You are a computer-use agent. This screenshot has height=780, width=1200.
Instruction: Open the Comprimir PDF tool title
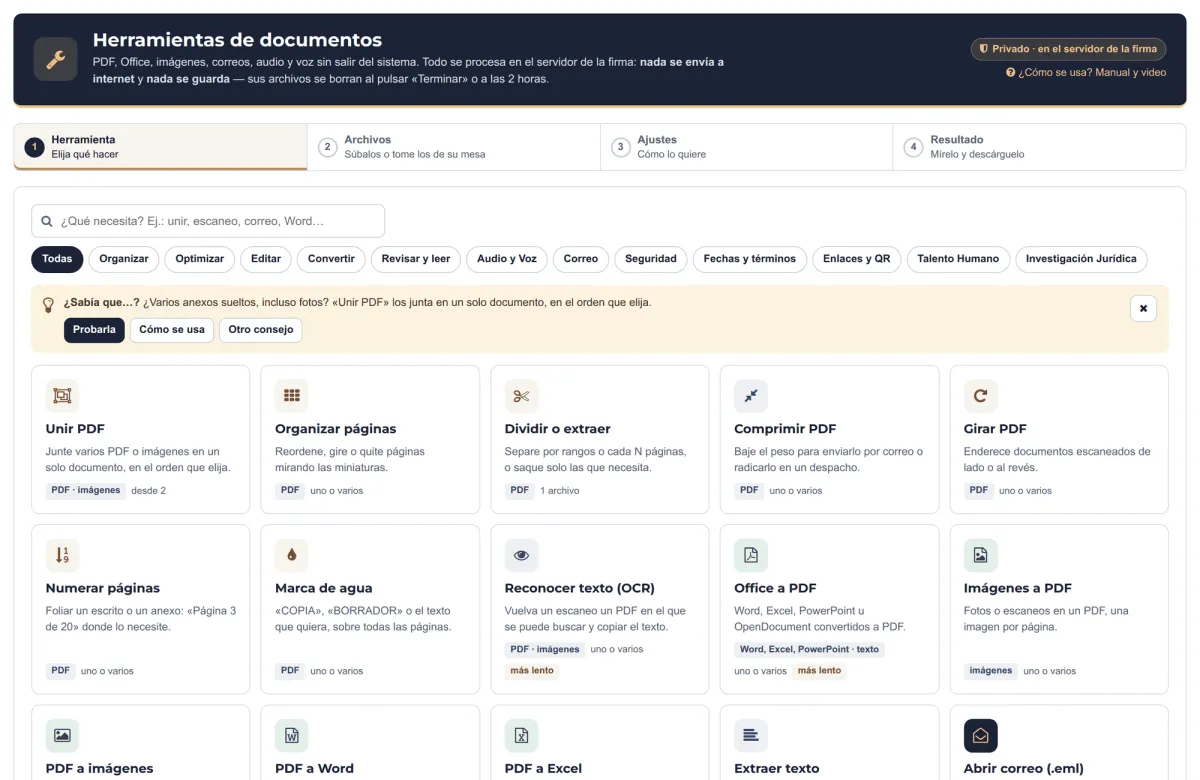(x=785, y=429)
